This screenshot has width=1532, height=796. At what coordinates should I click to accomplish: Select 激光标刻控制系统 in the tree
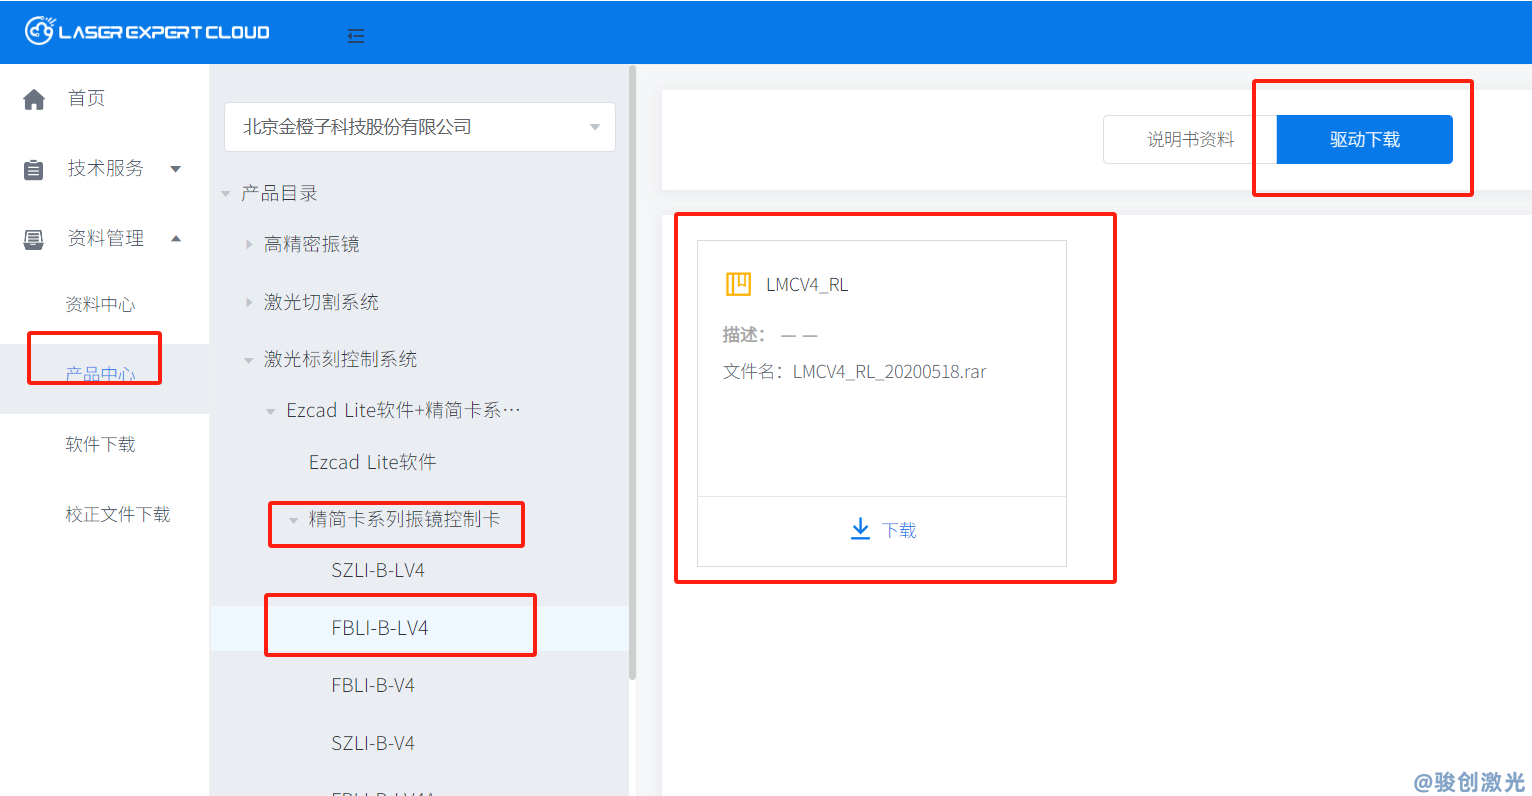pos(341,359)
